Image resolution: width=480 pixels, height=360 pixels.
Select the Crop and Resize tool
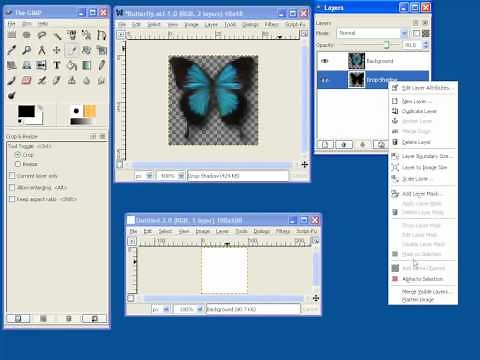click(72, 50)
